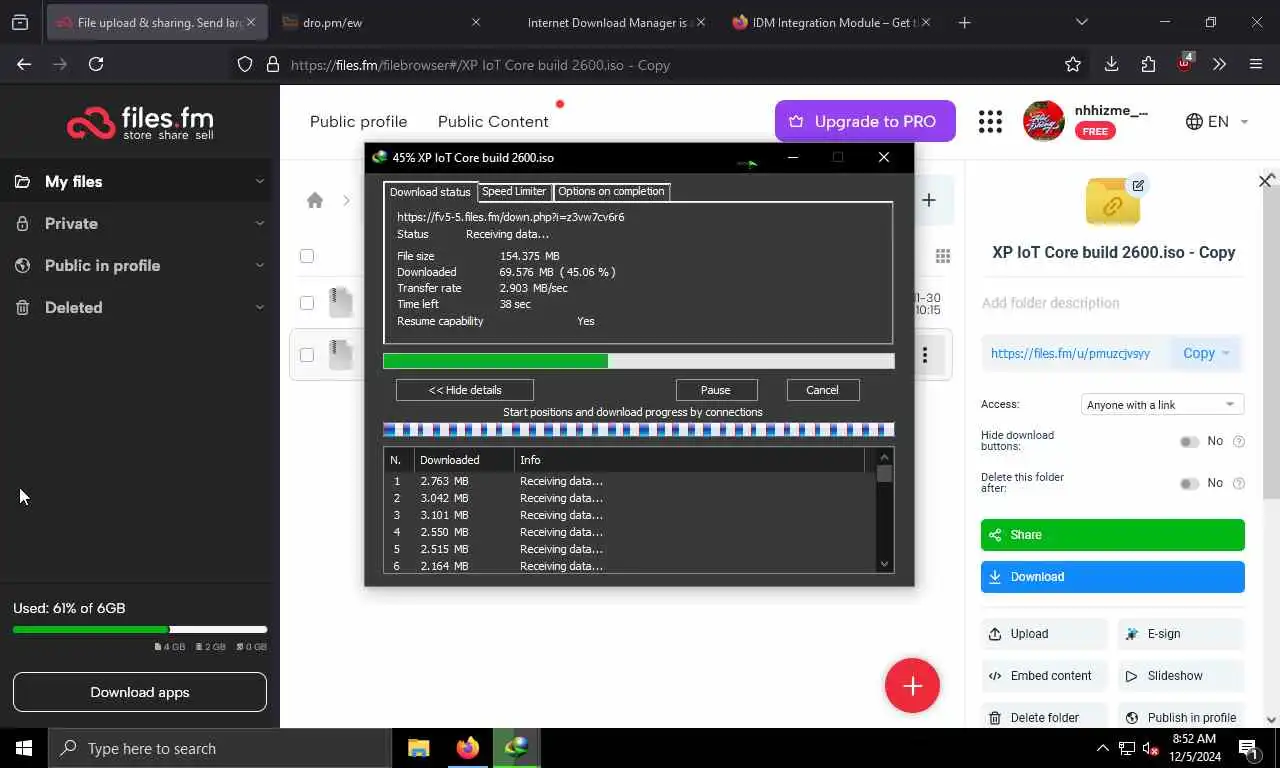Switch to Options on completion tab
This screenshot has height=768, width=1280.
tap(611, 191)
